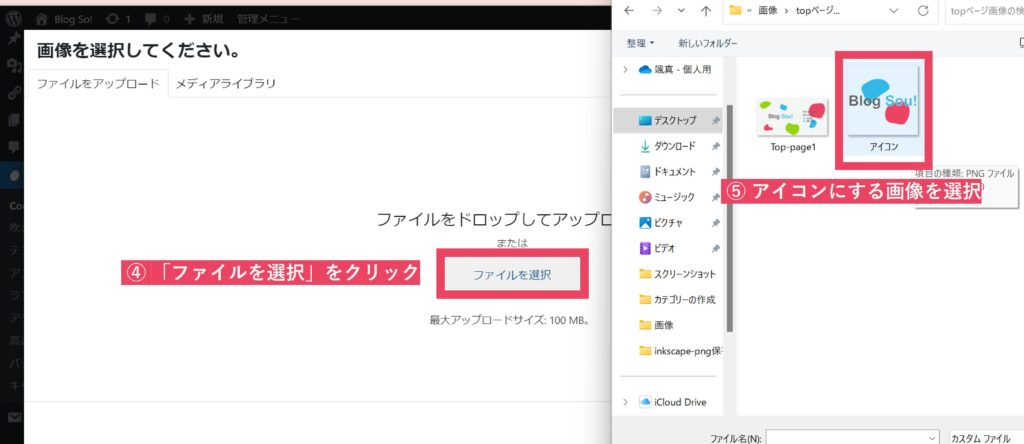Click the up arrow in file dialog
Screen dimensions: 1024x444
pos(705,12)
